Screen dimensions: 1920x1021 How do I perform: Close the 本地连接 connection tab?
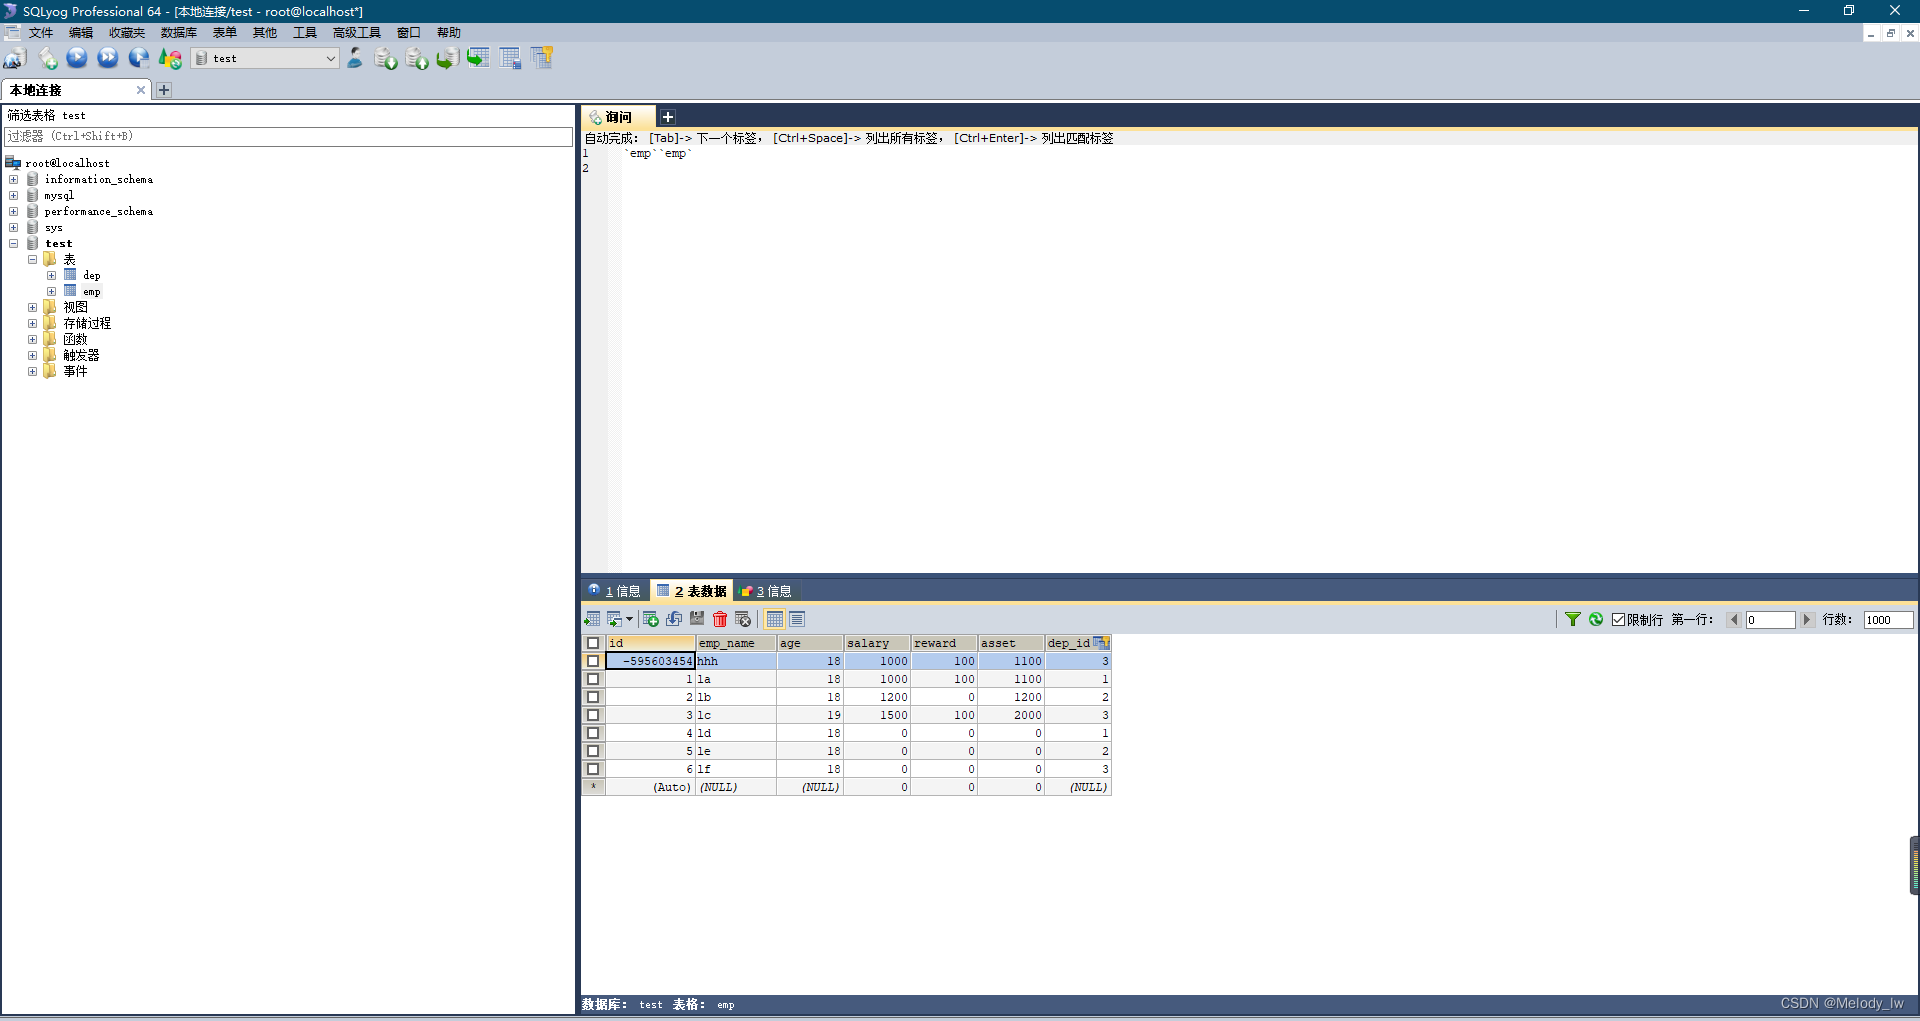141,90
